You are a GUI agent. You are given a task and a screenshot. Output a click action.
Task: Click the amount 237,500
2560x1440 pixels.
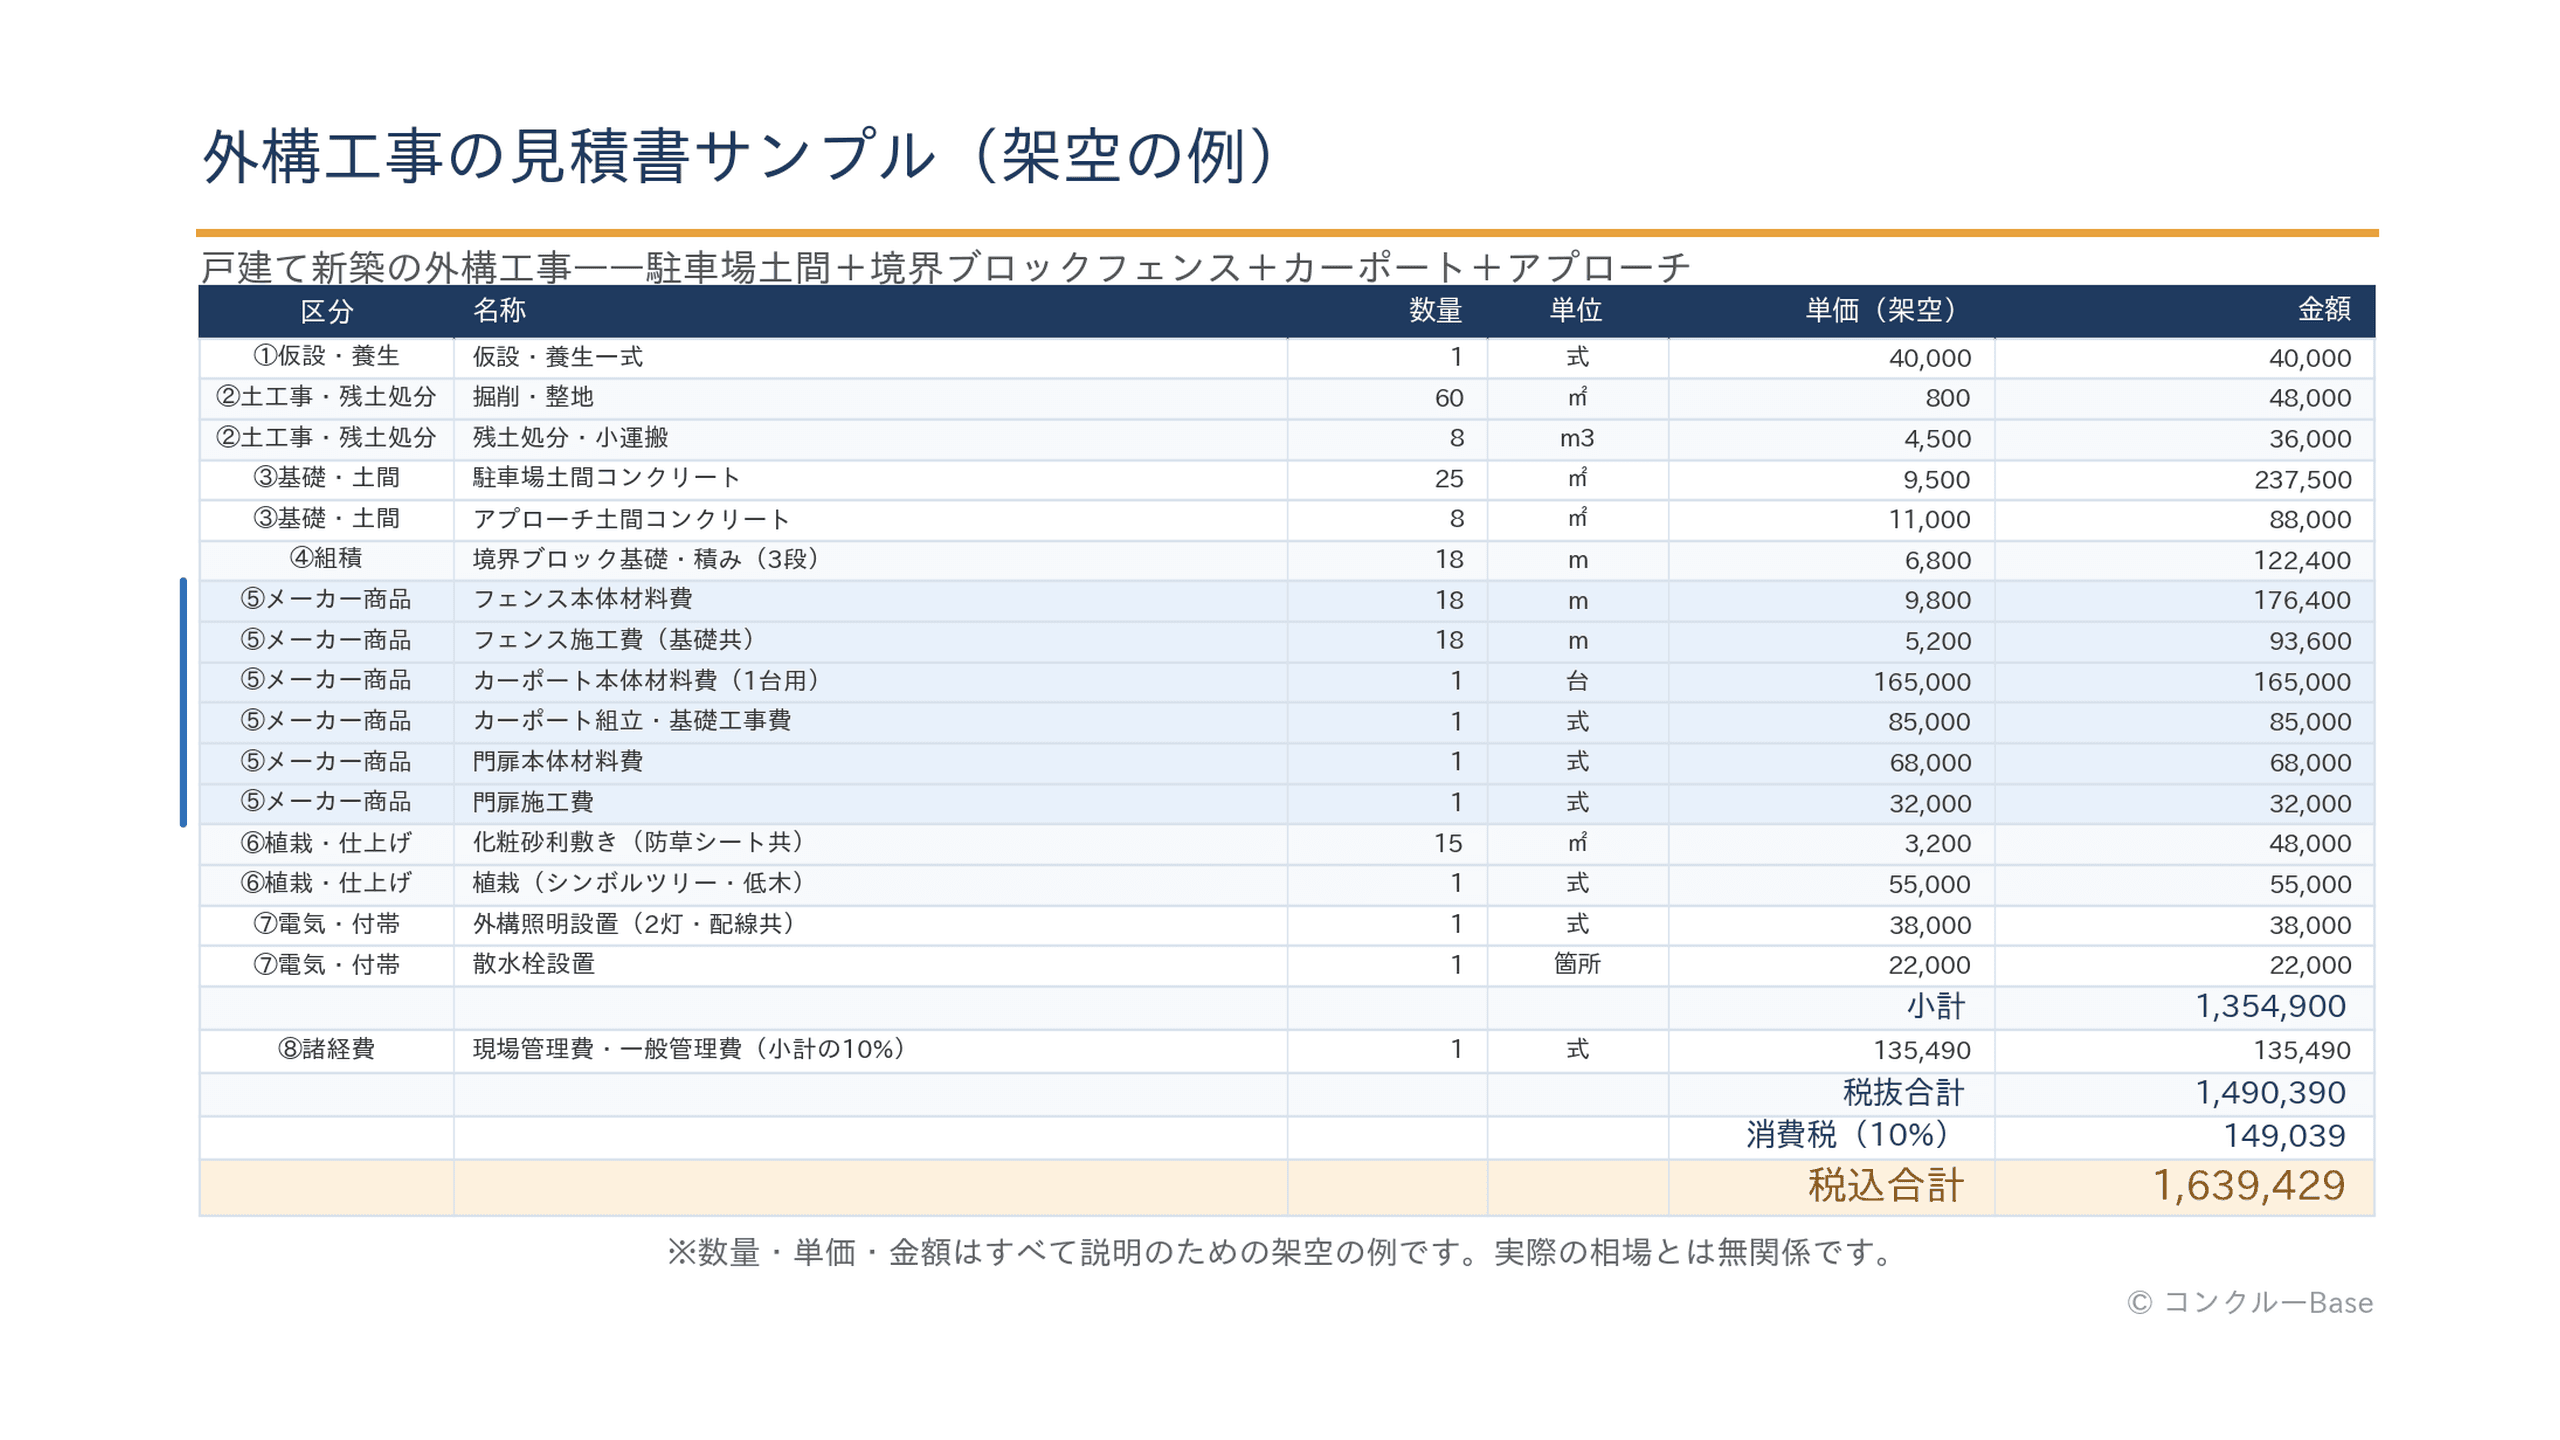pyautogui.click(x=2301, y=480)
